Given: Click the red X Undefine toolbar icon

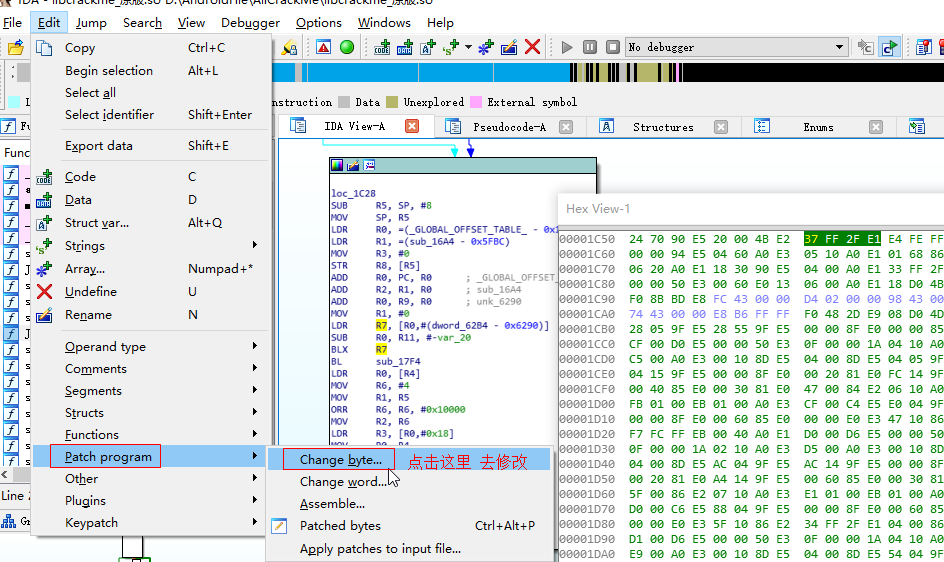Looking at the screenshot, I should pos(532,47).
